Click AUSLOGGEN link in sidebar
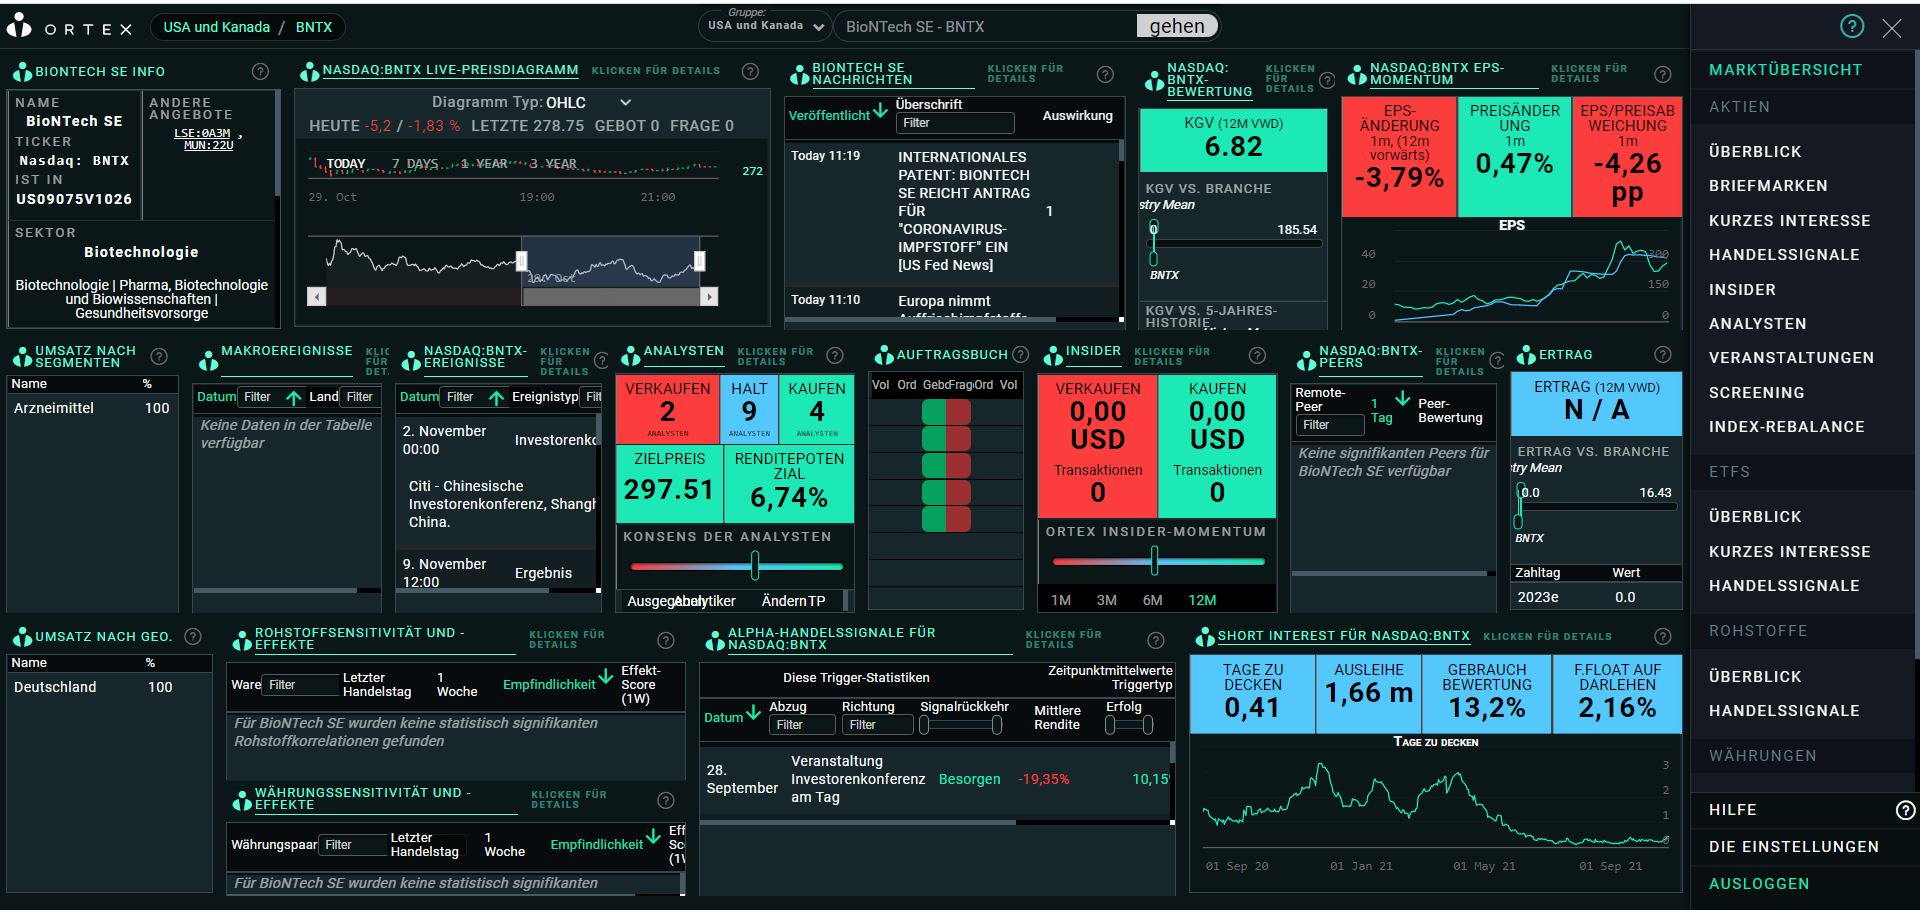The image size is (1920, 910). pos(1759,884)
